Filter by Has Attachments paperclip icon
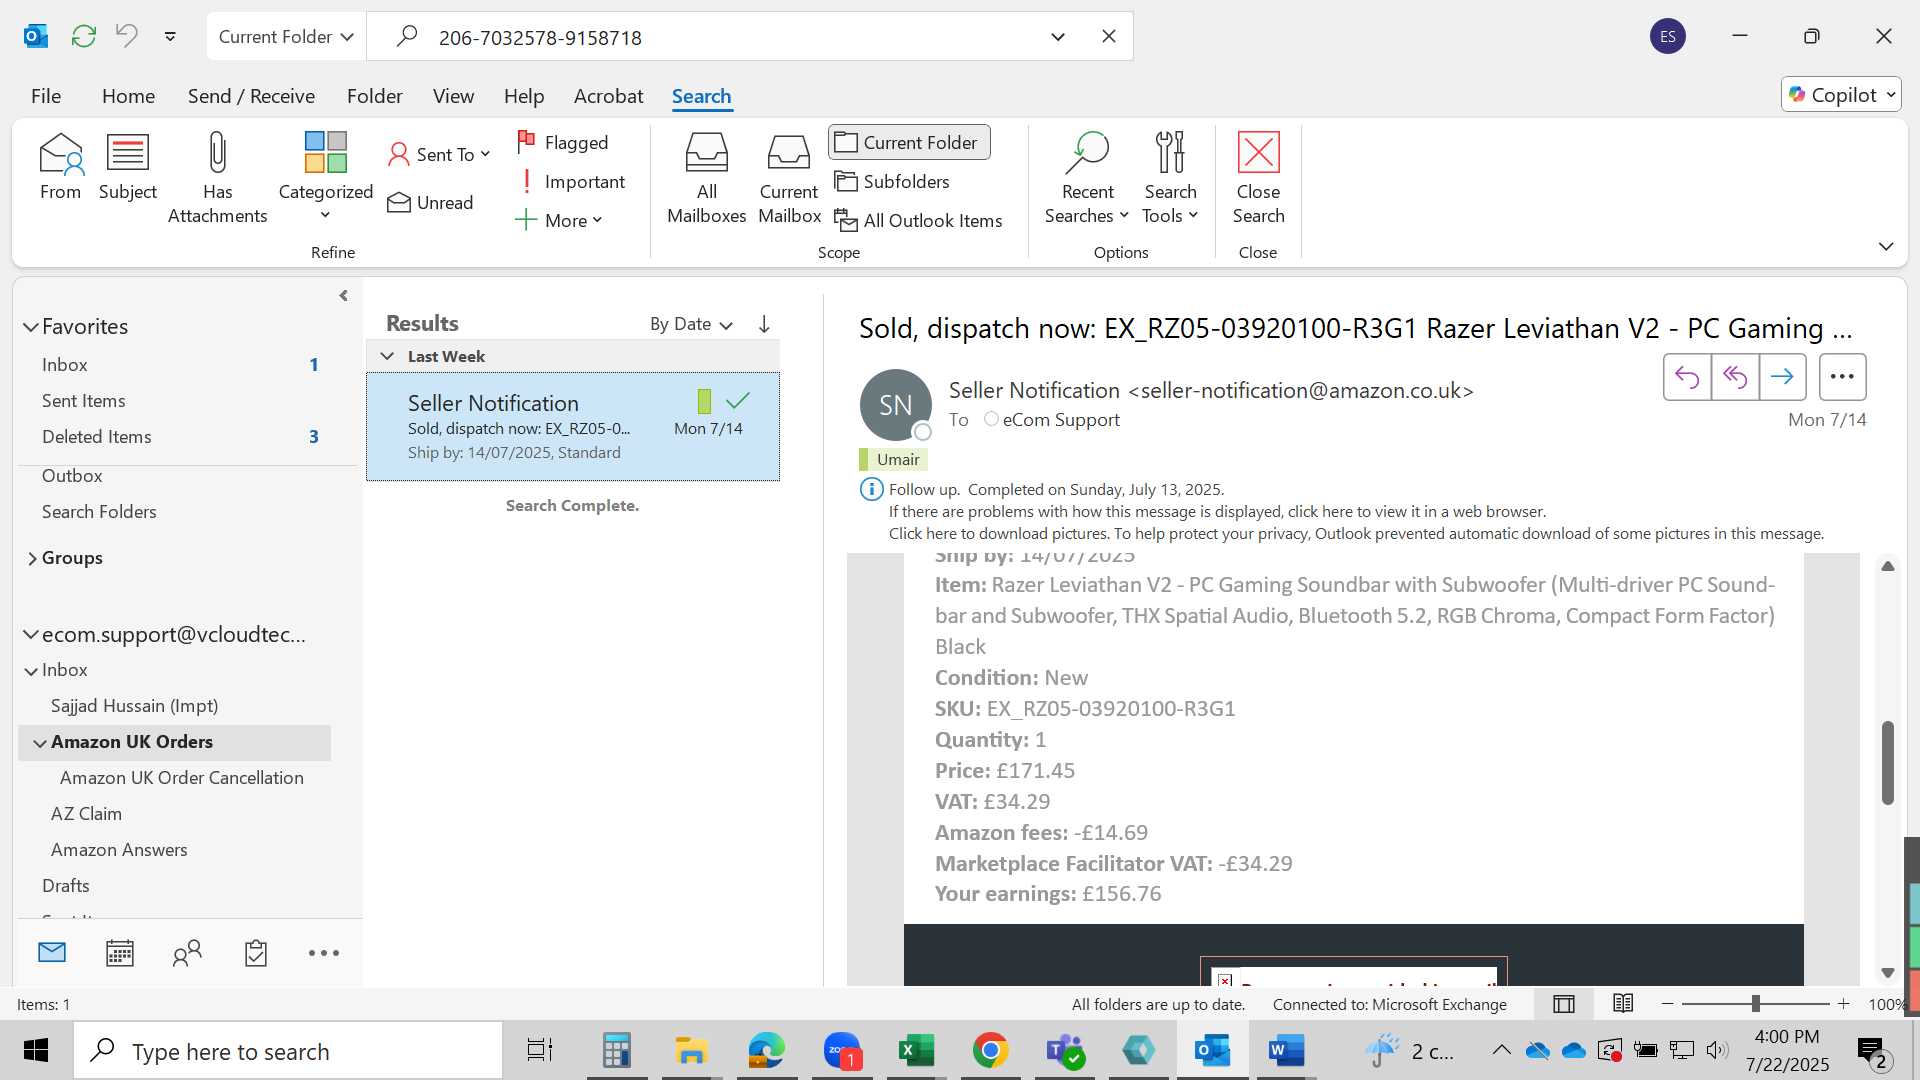 tap(217, 178)
